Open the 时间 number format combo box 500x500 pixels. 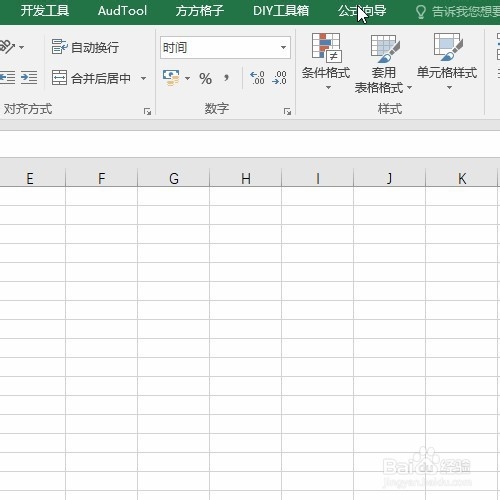[x=225, y=48]
